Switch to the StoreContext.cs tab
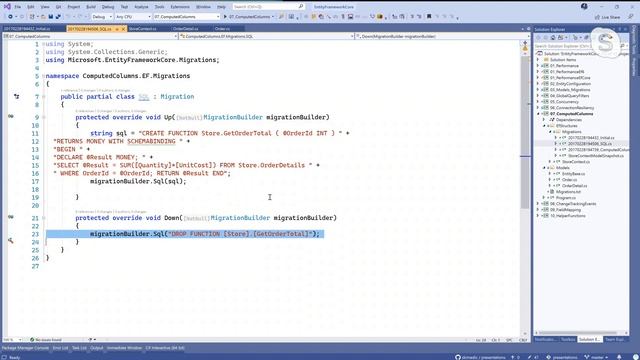This screenshot has width=640, height=360. (142, 29)
